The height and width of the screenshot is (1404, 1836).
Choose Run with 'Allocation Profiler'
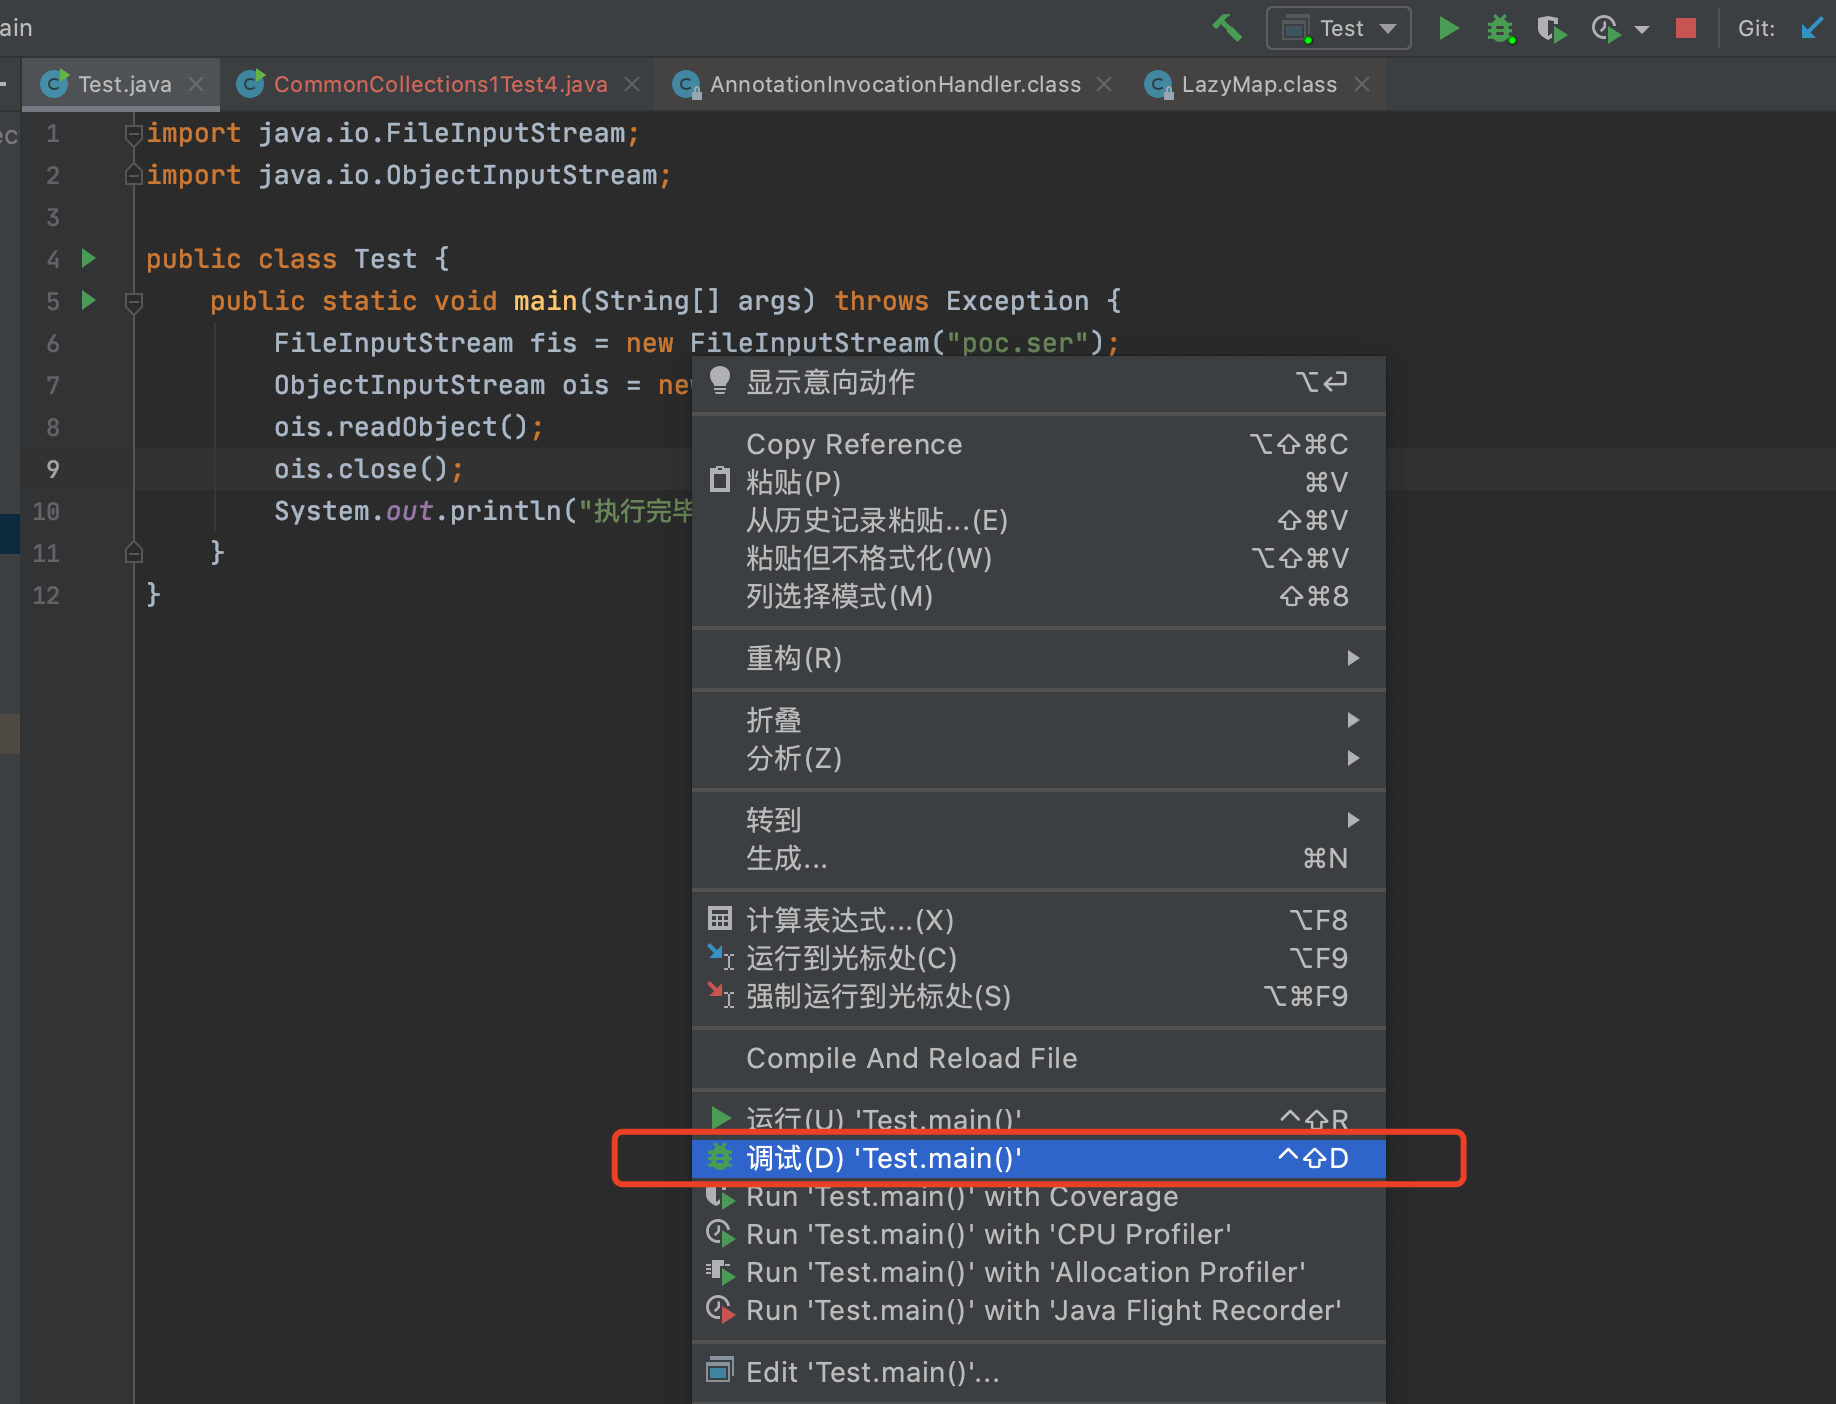pyautogui.click(x=1038, y=1272)
